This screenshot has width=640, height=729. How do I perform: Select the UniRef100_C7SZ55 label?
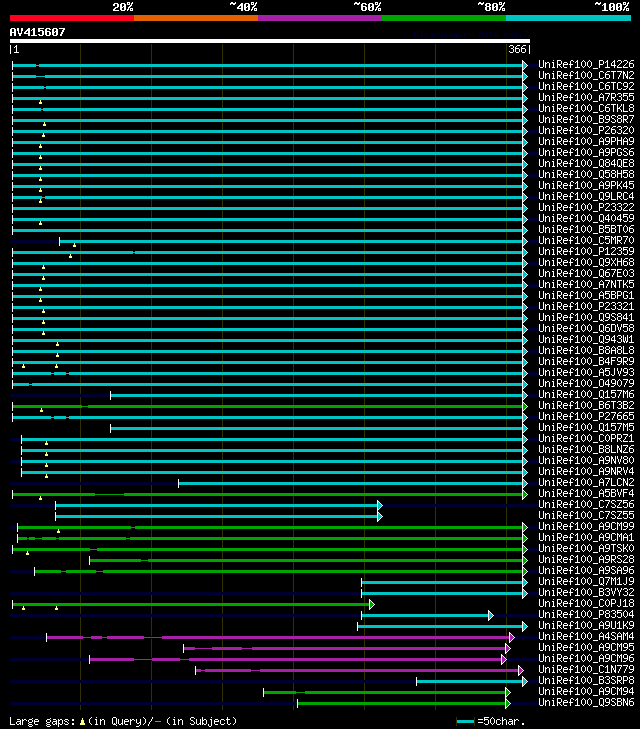click(x=586, y=516)
